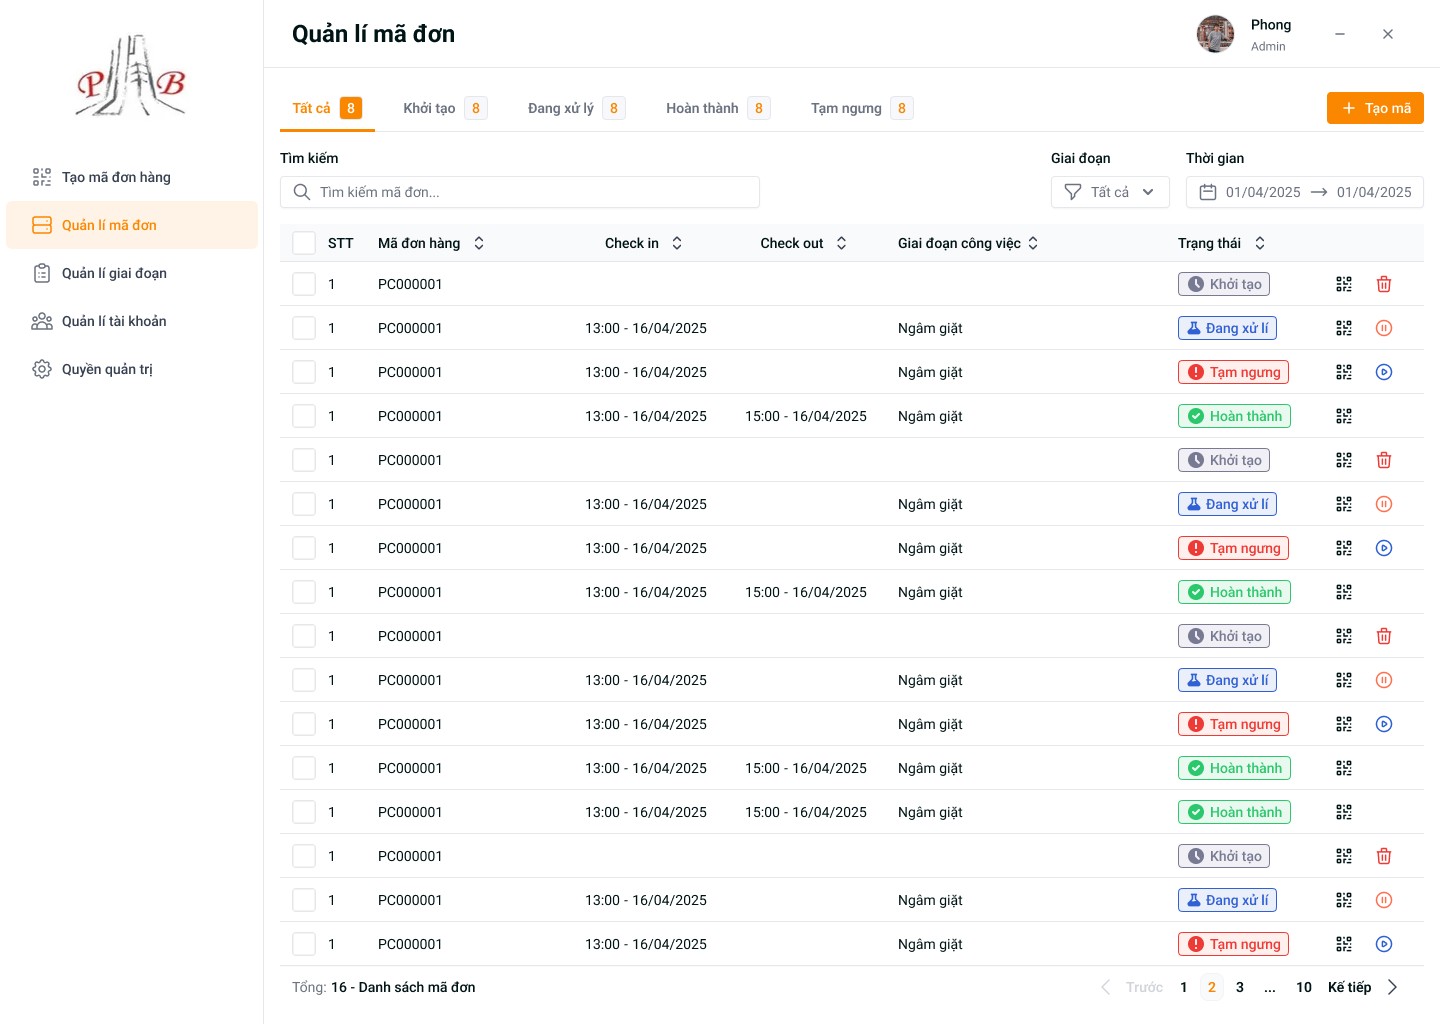Show QR code for the topmost row
Screen dimensions: 1440x1024
coord(1344,284)
